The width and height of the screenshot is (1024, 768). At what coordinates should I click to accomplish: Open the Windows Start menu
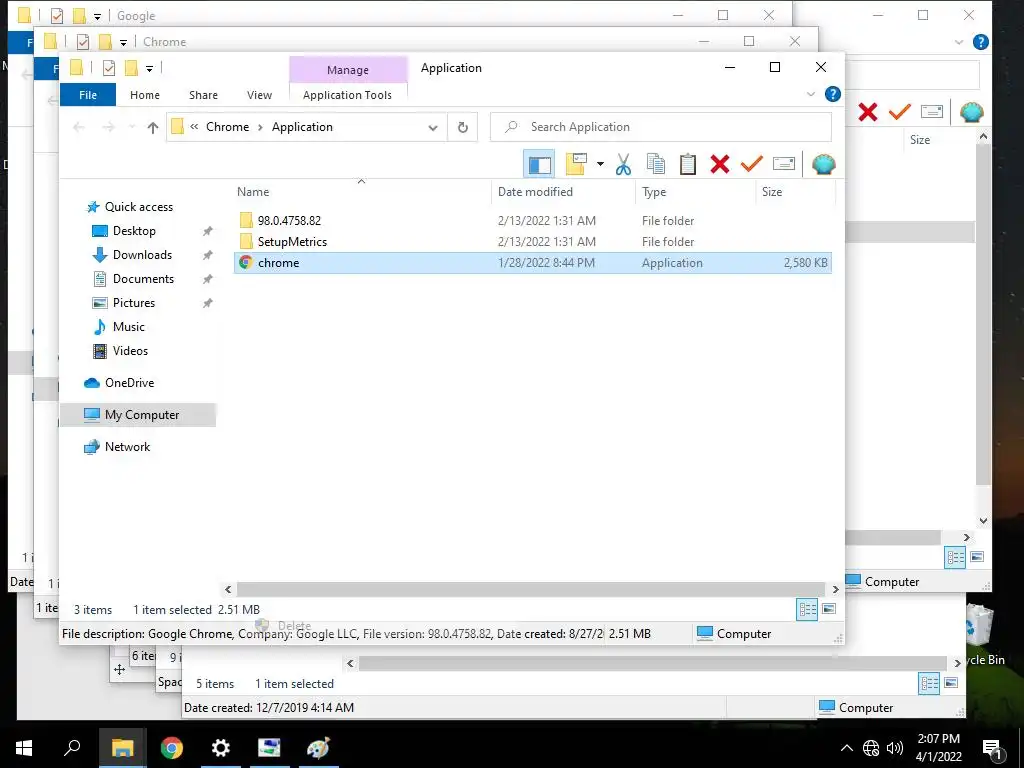click(x=24, y=748)
